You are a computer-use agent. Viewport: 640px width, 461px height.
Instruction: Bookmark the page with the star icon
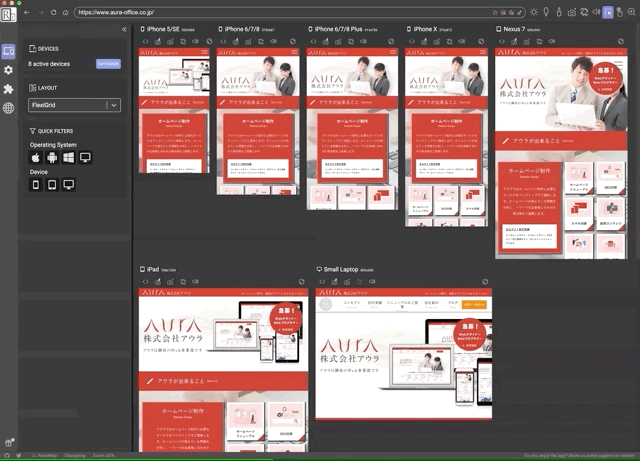pyautogui.click(x=497, y=13)
